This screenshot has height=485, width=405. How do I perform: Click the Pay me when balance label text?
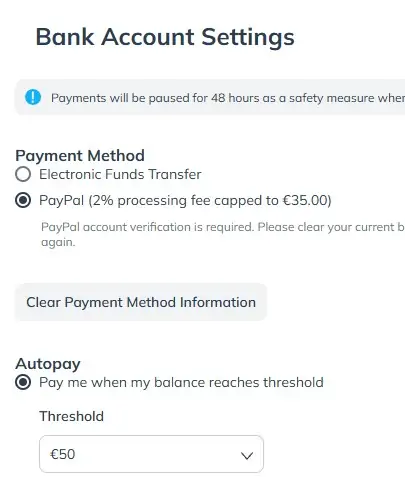click(x=181, y=382)
